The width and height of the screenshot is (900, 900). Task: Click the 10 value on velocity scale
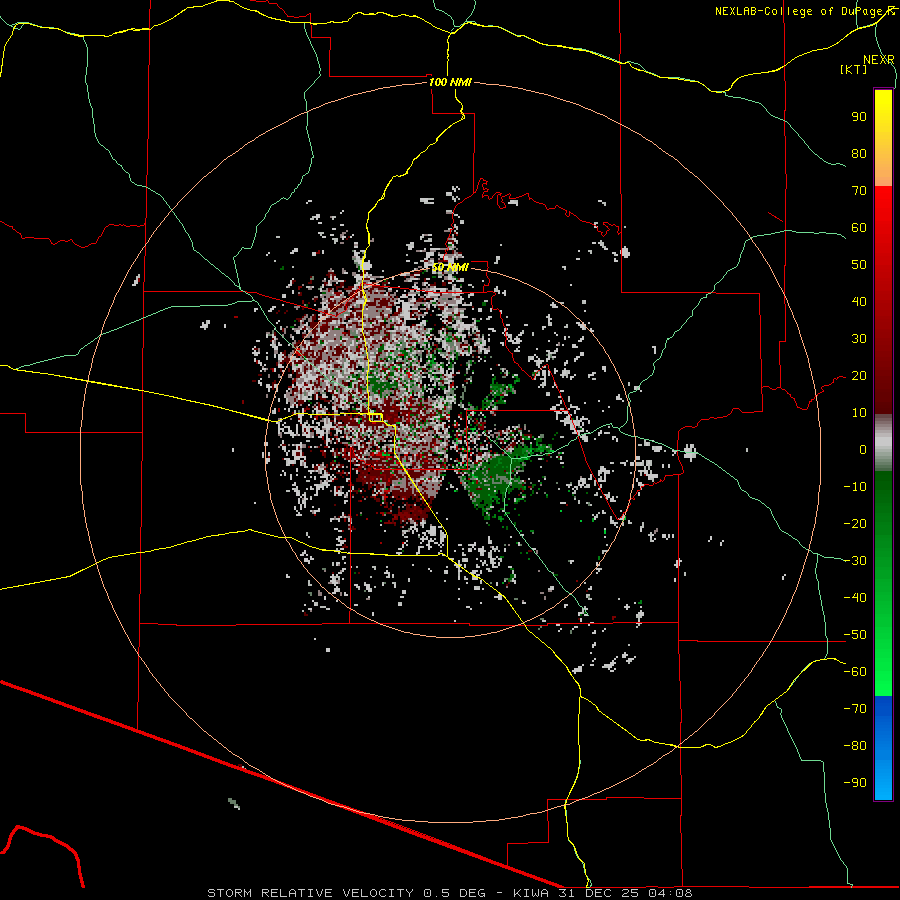coord(859,413)
